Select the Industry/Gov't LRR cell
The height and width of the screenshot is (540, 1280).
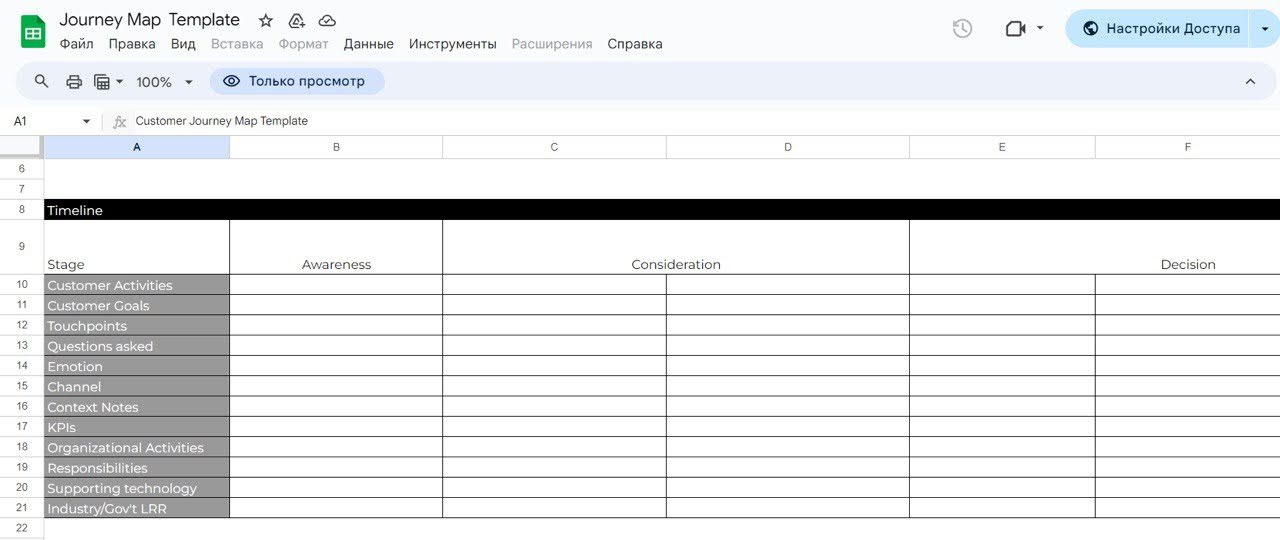(x=137, y=508)
